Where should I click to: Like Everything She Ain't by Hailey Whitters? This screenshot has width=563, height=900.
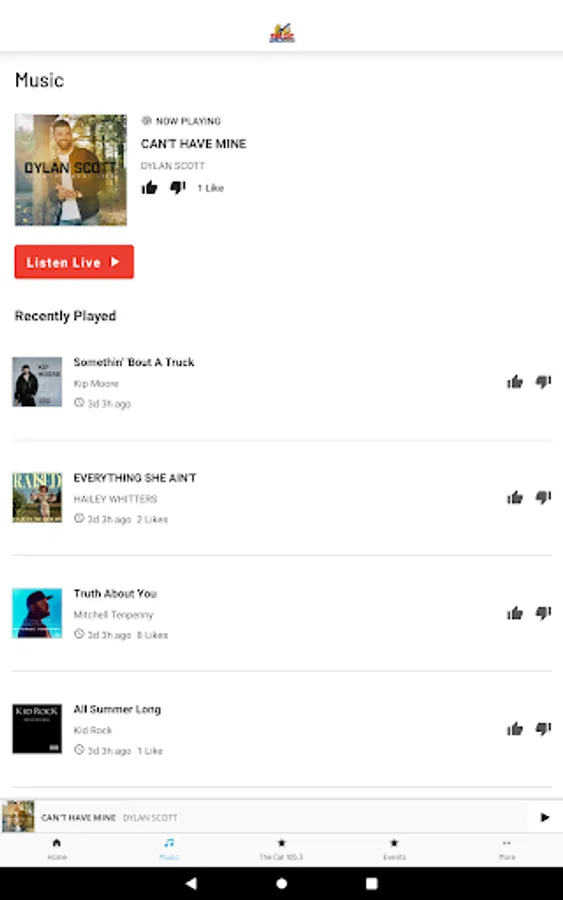coord(515,497)
